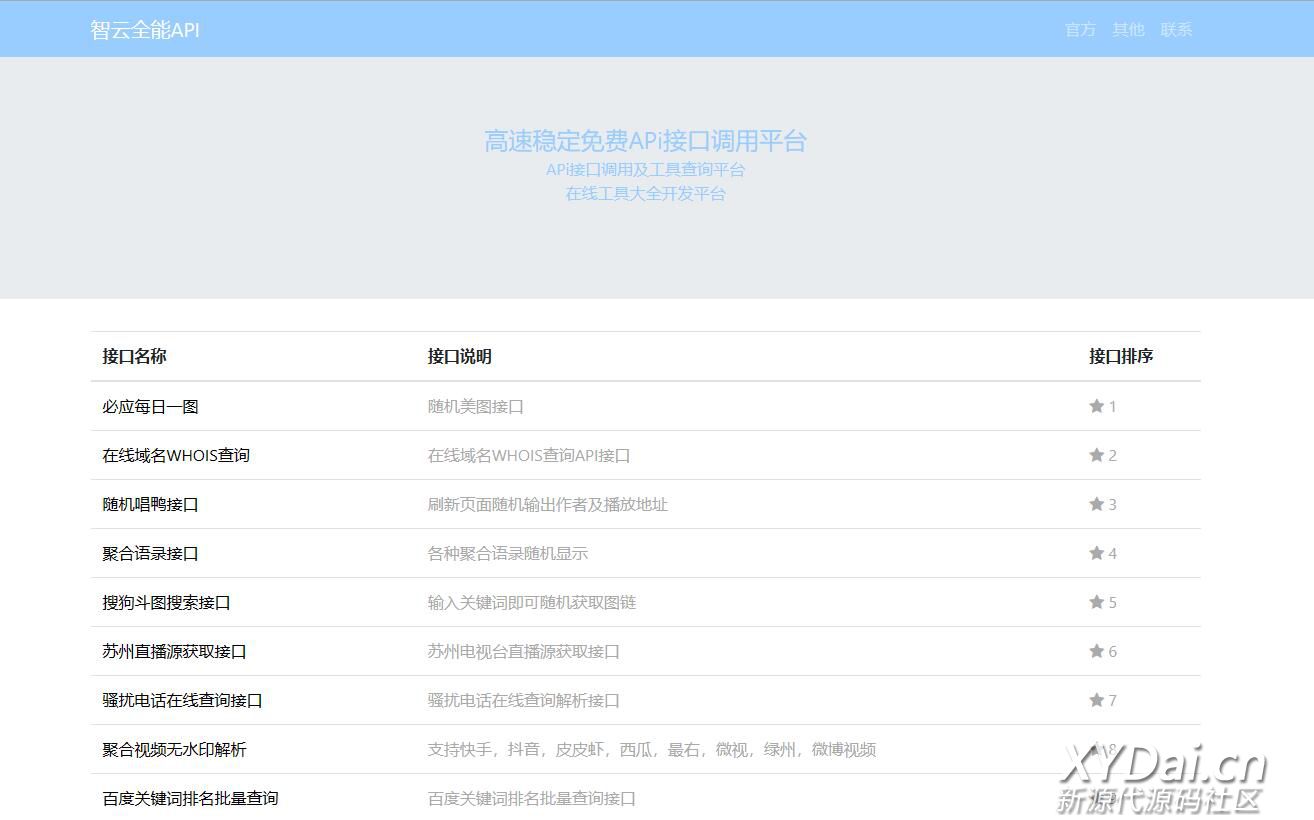Open 在线域名WHOIS查询 interface link

click(x=176, y=456)
